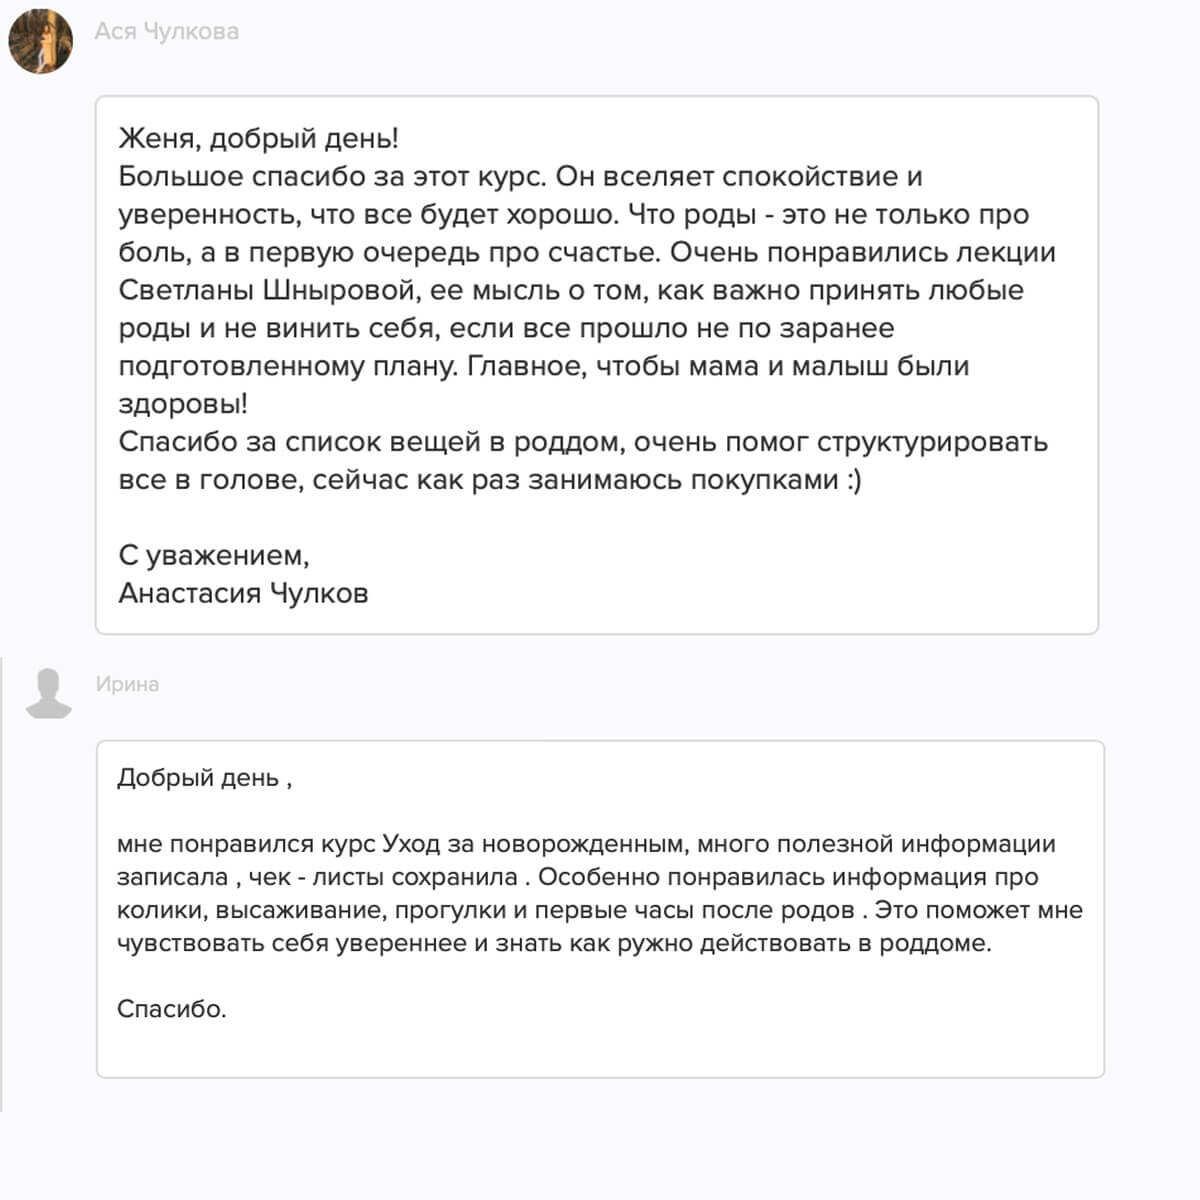Screen dimensions: 1200x1200
Task: Click the final "Спасибо." in Ирина's review
Action: 171,1009
